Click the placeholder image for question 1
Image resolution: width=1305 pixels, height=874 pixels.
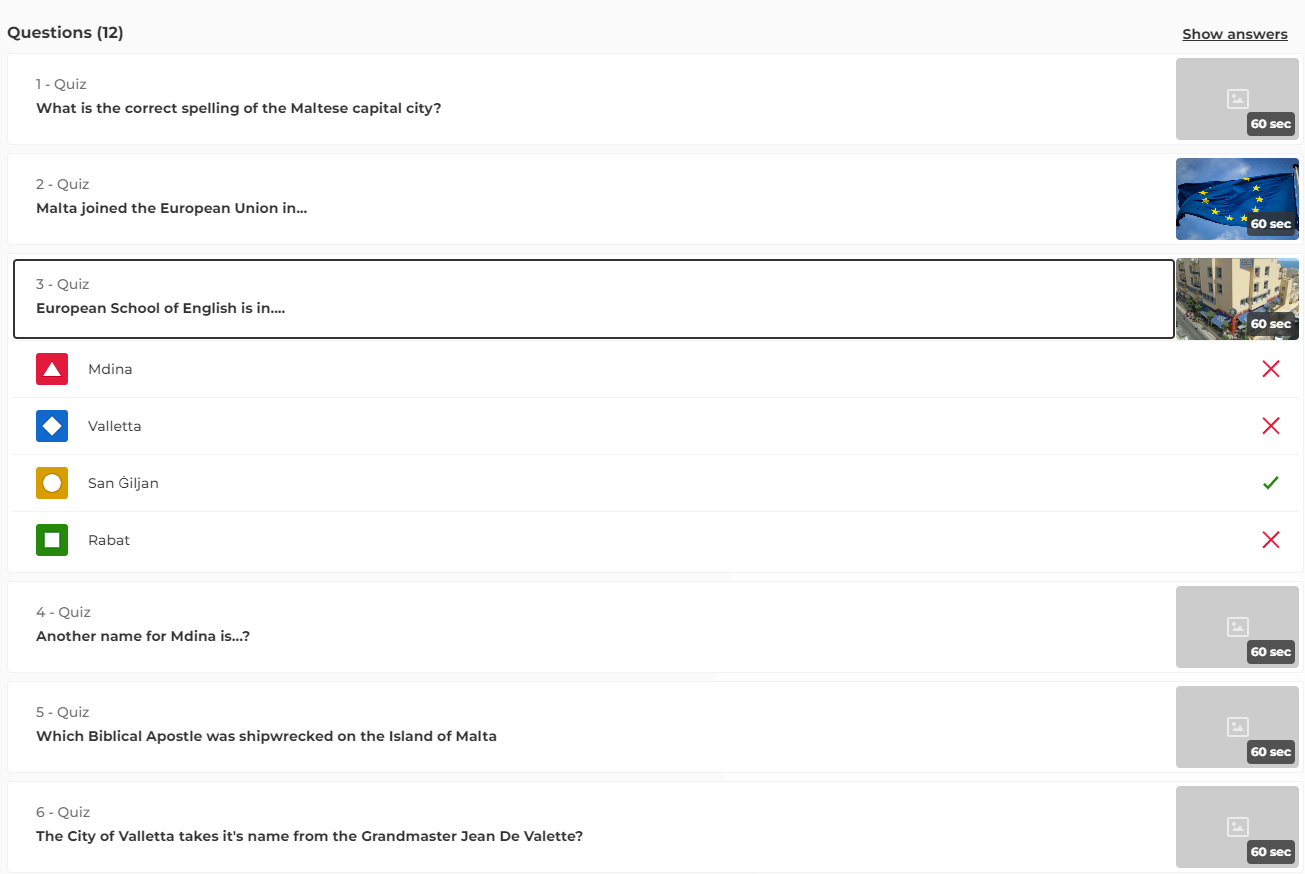[1236, 98]
